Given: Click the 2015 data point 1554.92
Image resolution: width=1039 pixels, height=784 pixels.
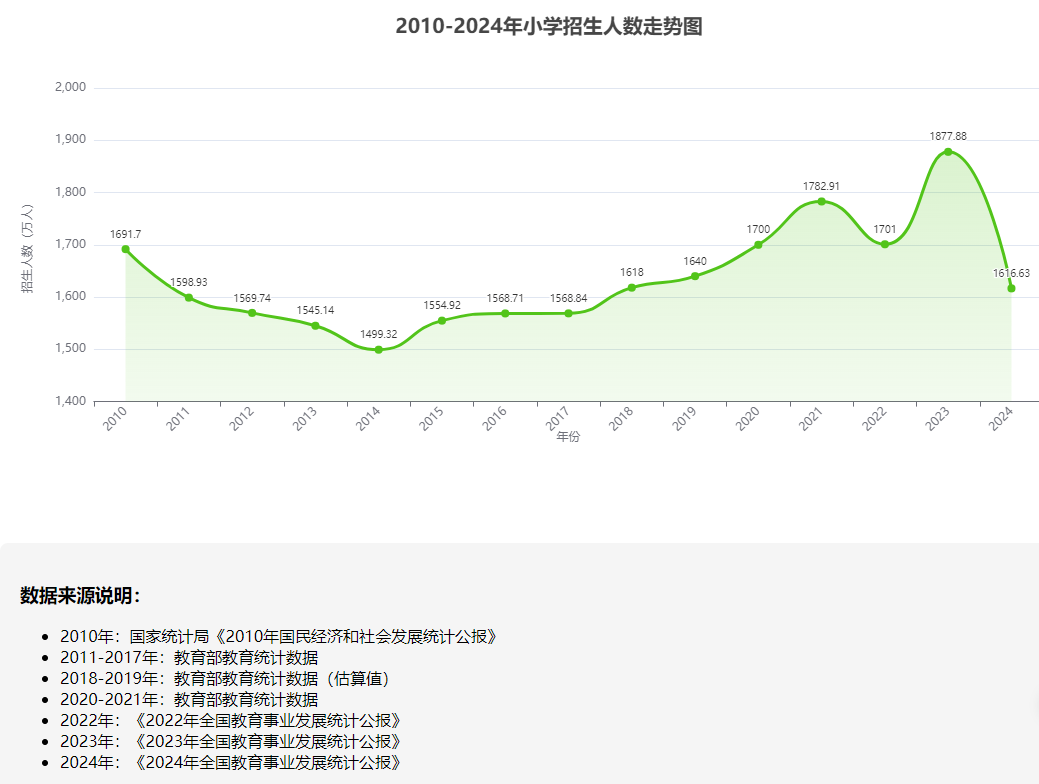Looking at the screenshot, I should coord(442,320).
